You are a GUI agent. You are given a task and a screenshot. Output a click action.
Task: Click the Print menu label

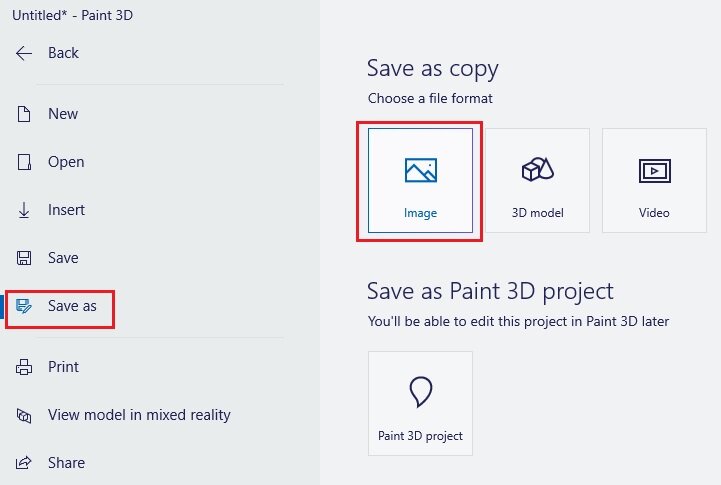(x=63, y=367)
